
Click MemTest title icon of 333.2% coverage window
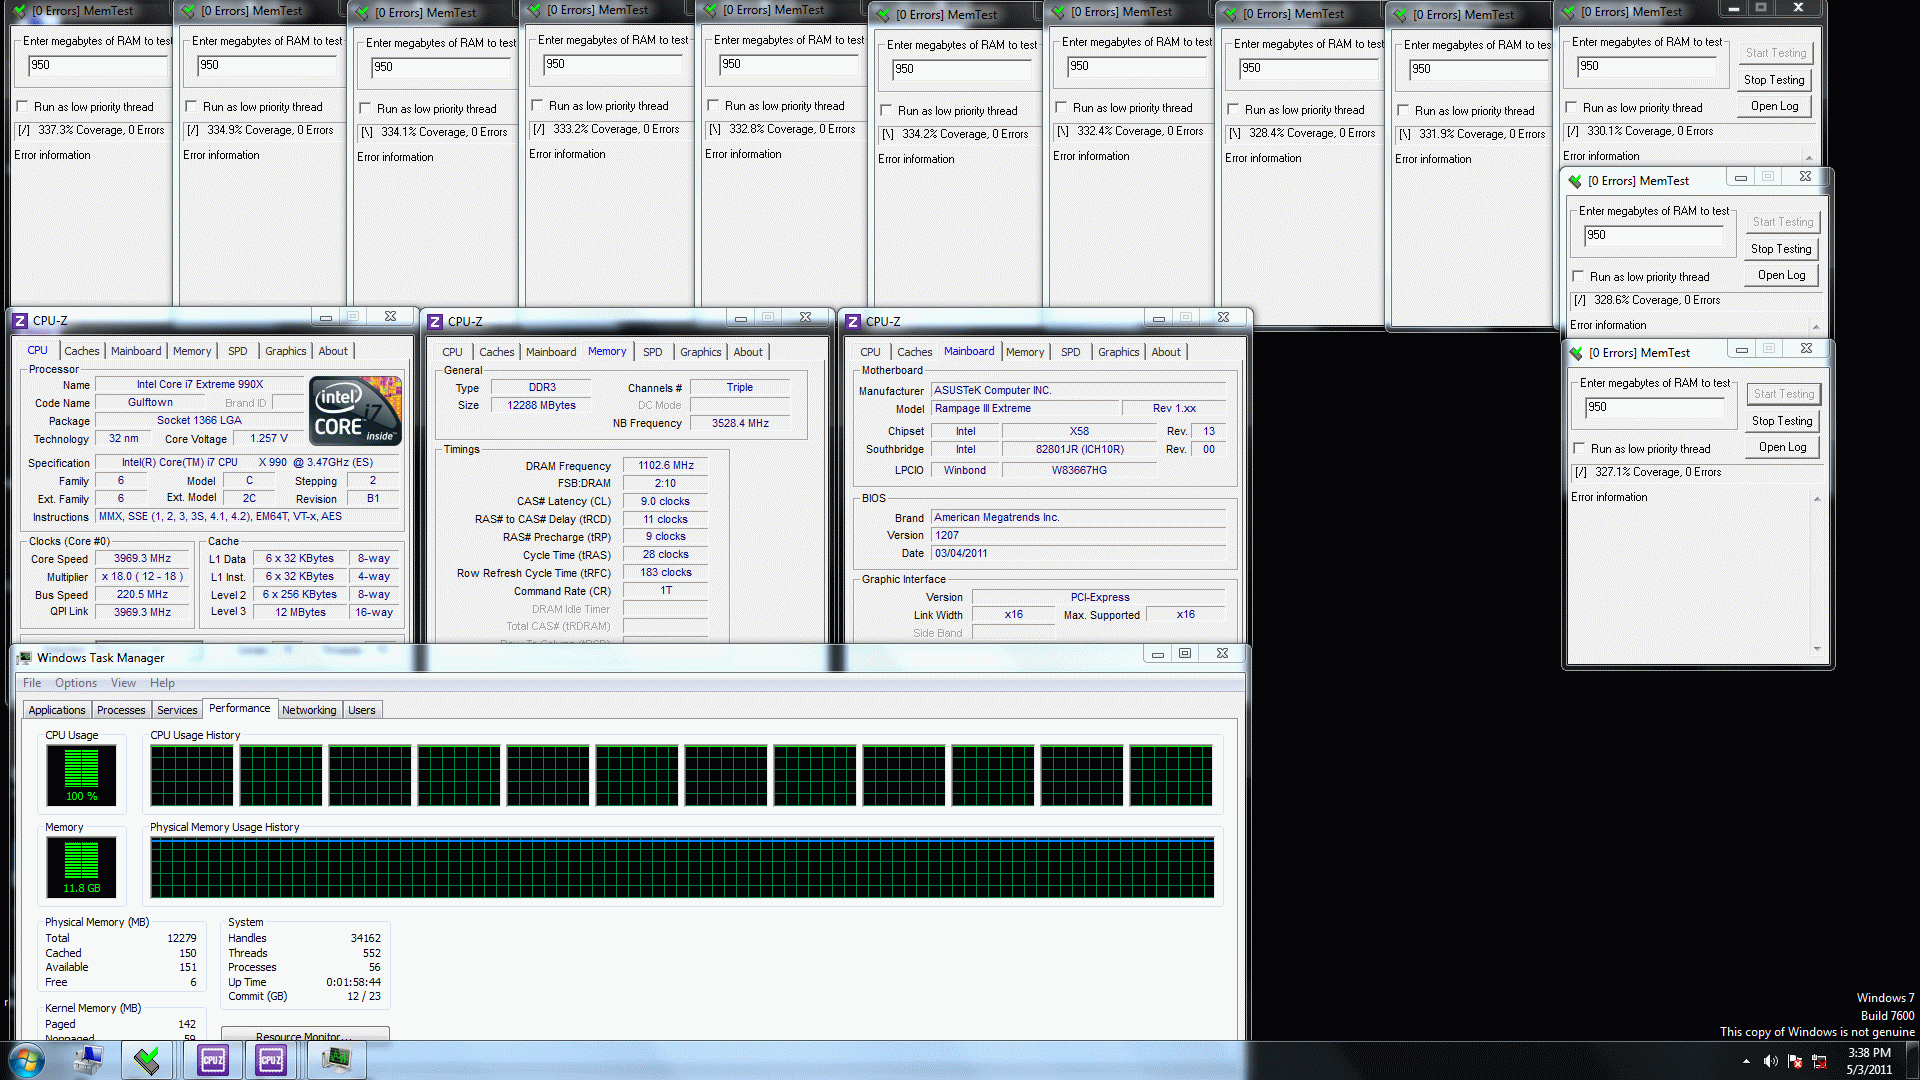point(534,10)
